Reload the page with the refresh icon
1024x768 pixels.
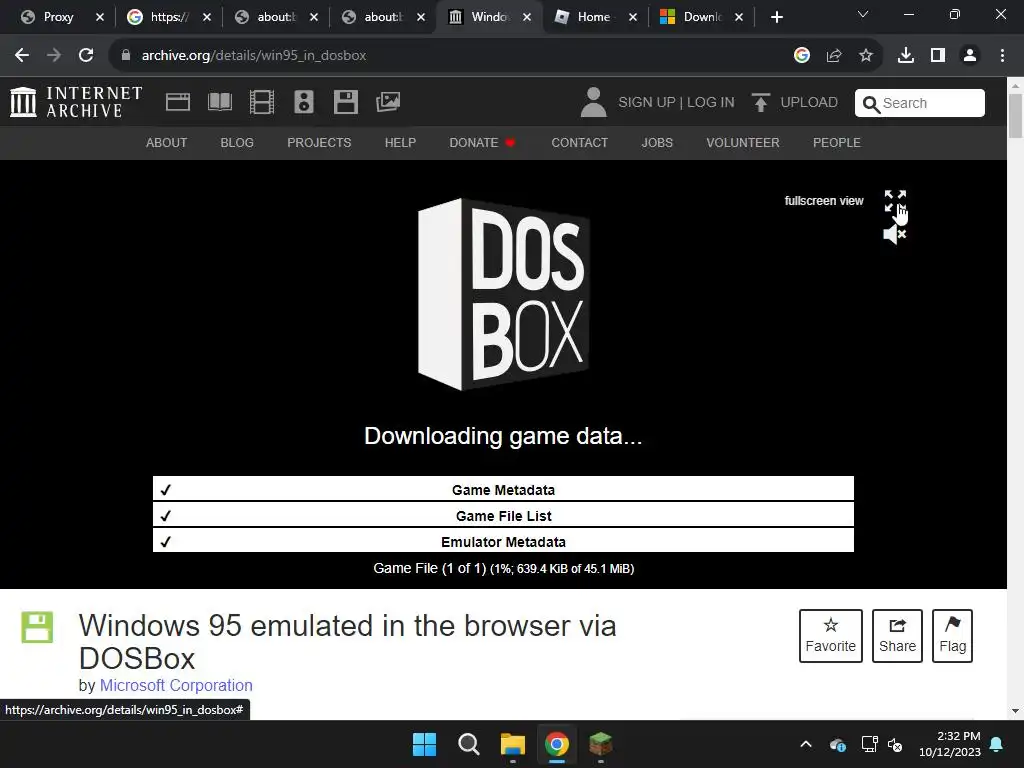pos(86,56)
